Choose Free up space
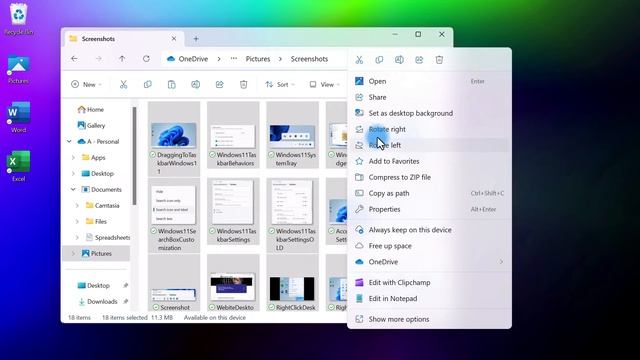This screenshot has width=640, height=360. click(x=429, y=246)
